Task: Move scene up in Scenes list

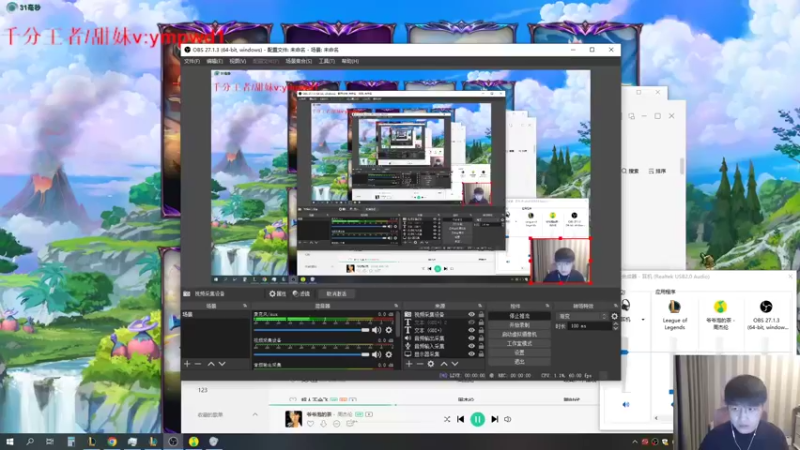Action: pos(211,364)
